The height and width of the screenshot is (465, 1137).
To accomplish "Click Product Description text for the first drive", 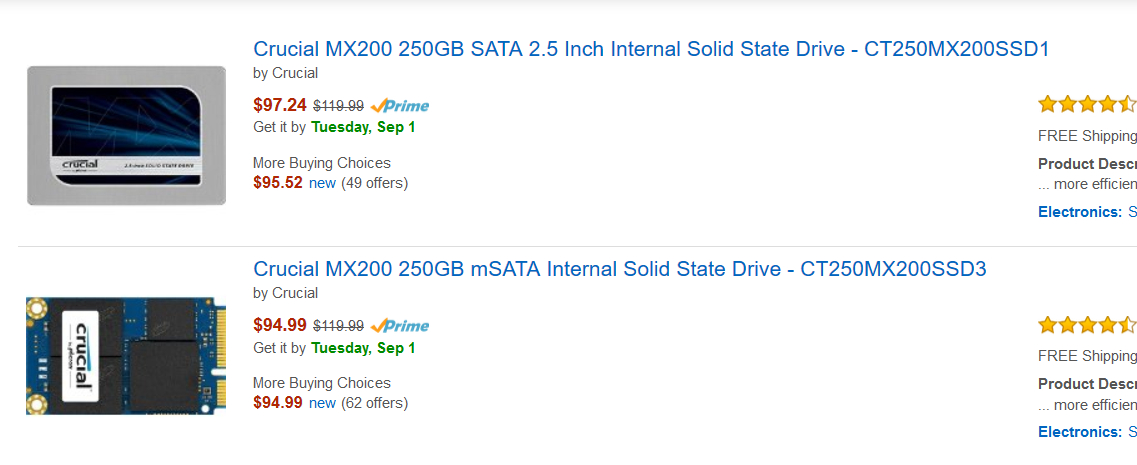I will point(1087,164).
